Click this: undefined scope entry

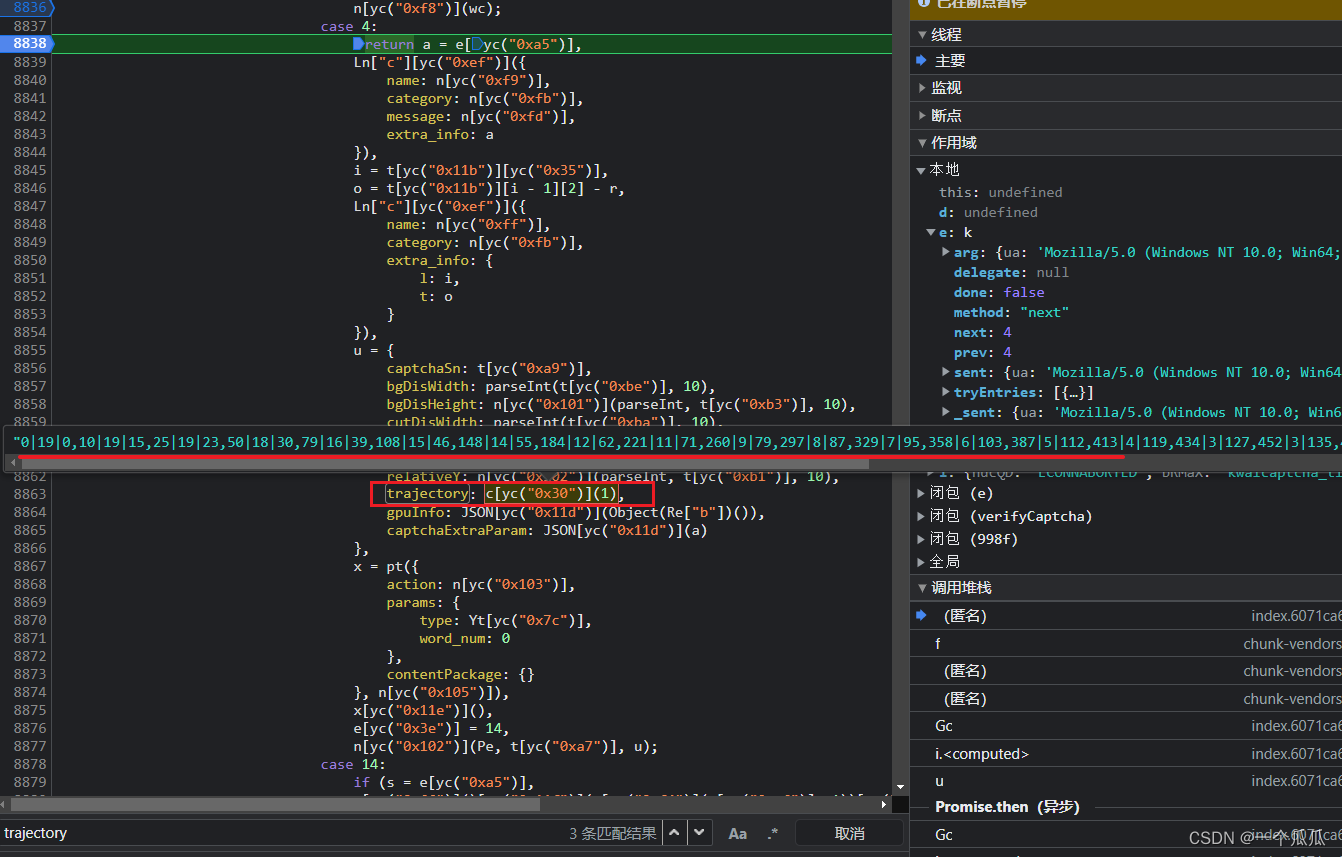[1000, 192]
